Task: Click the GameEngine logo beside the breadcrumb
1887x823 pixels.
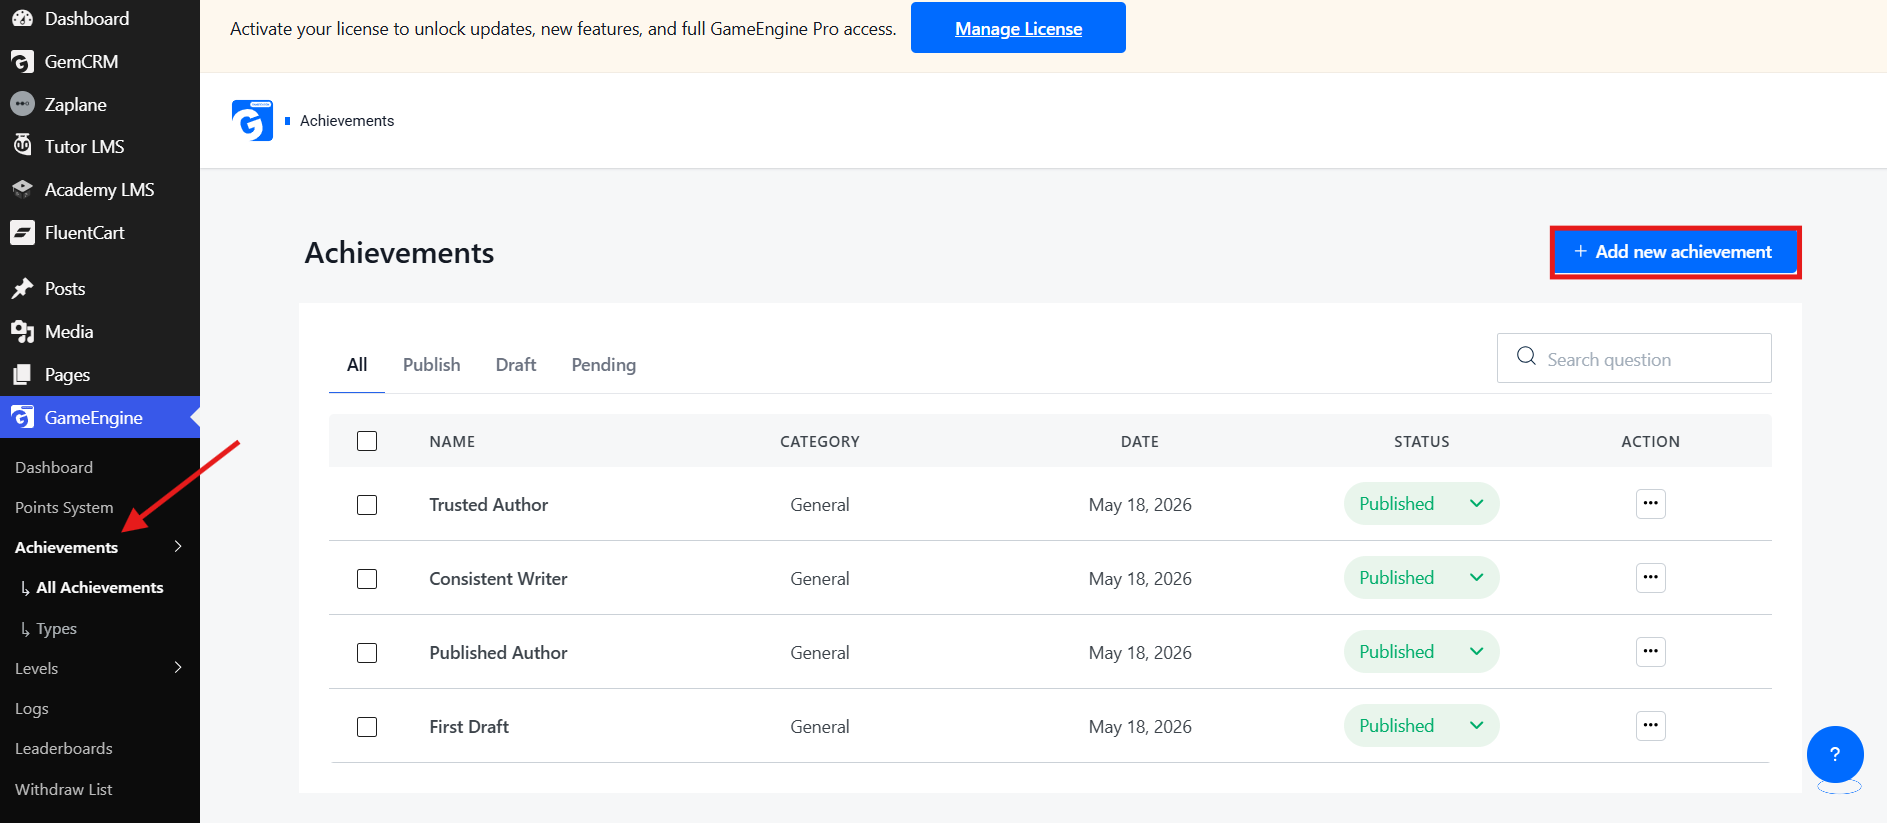Action: (x=252, y=120)
